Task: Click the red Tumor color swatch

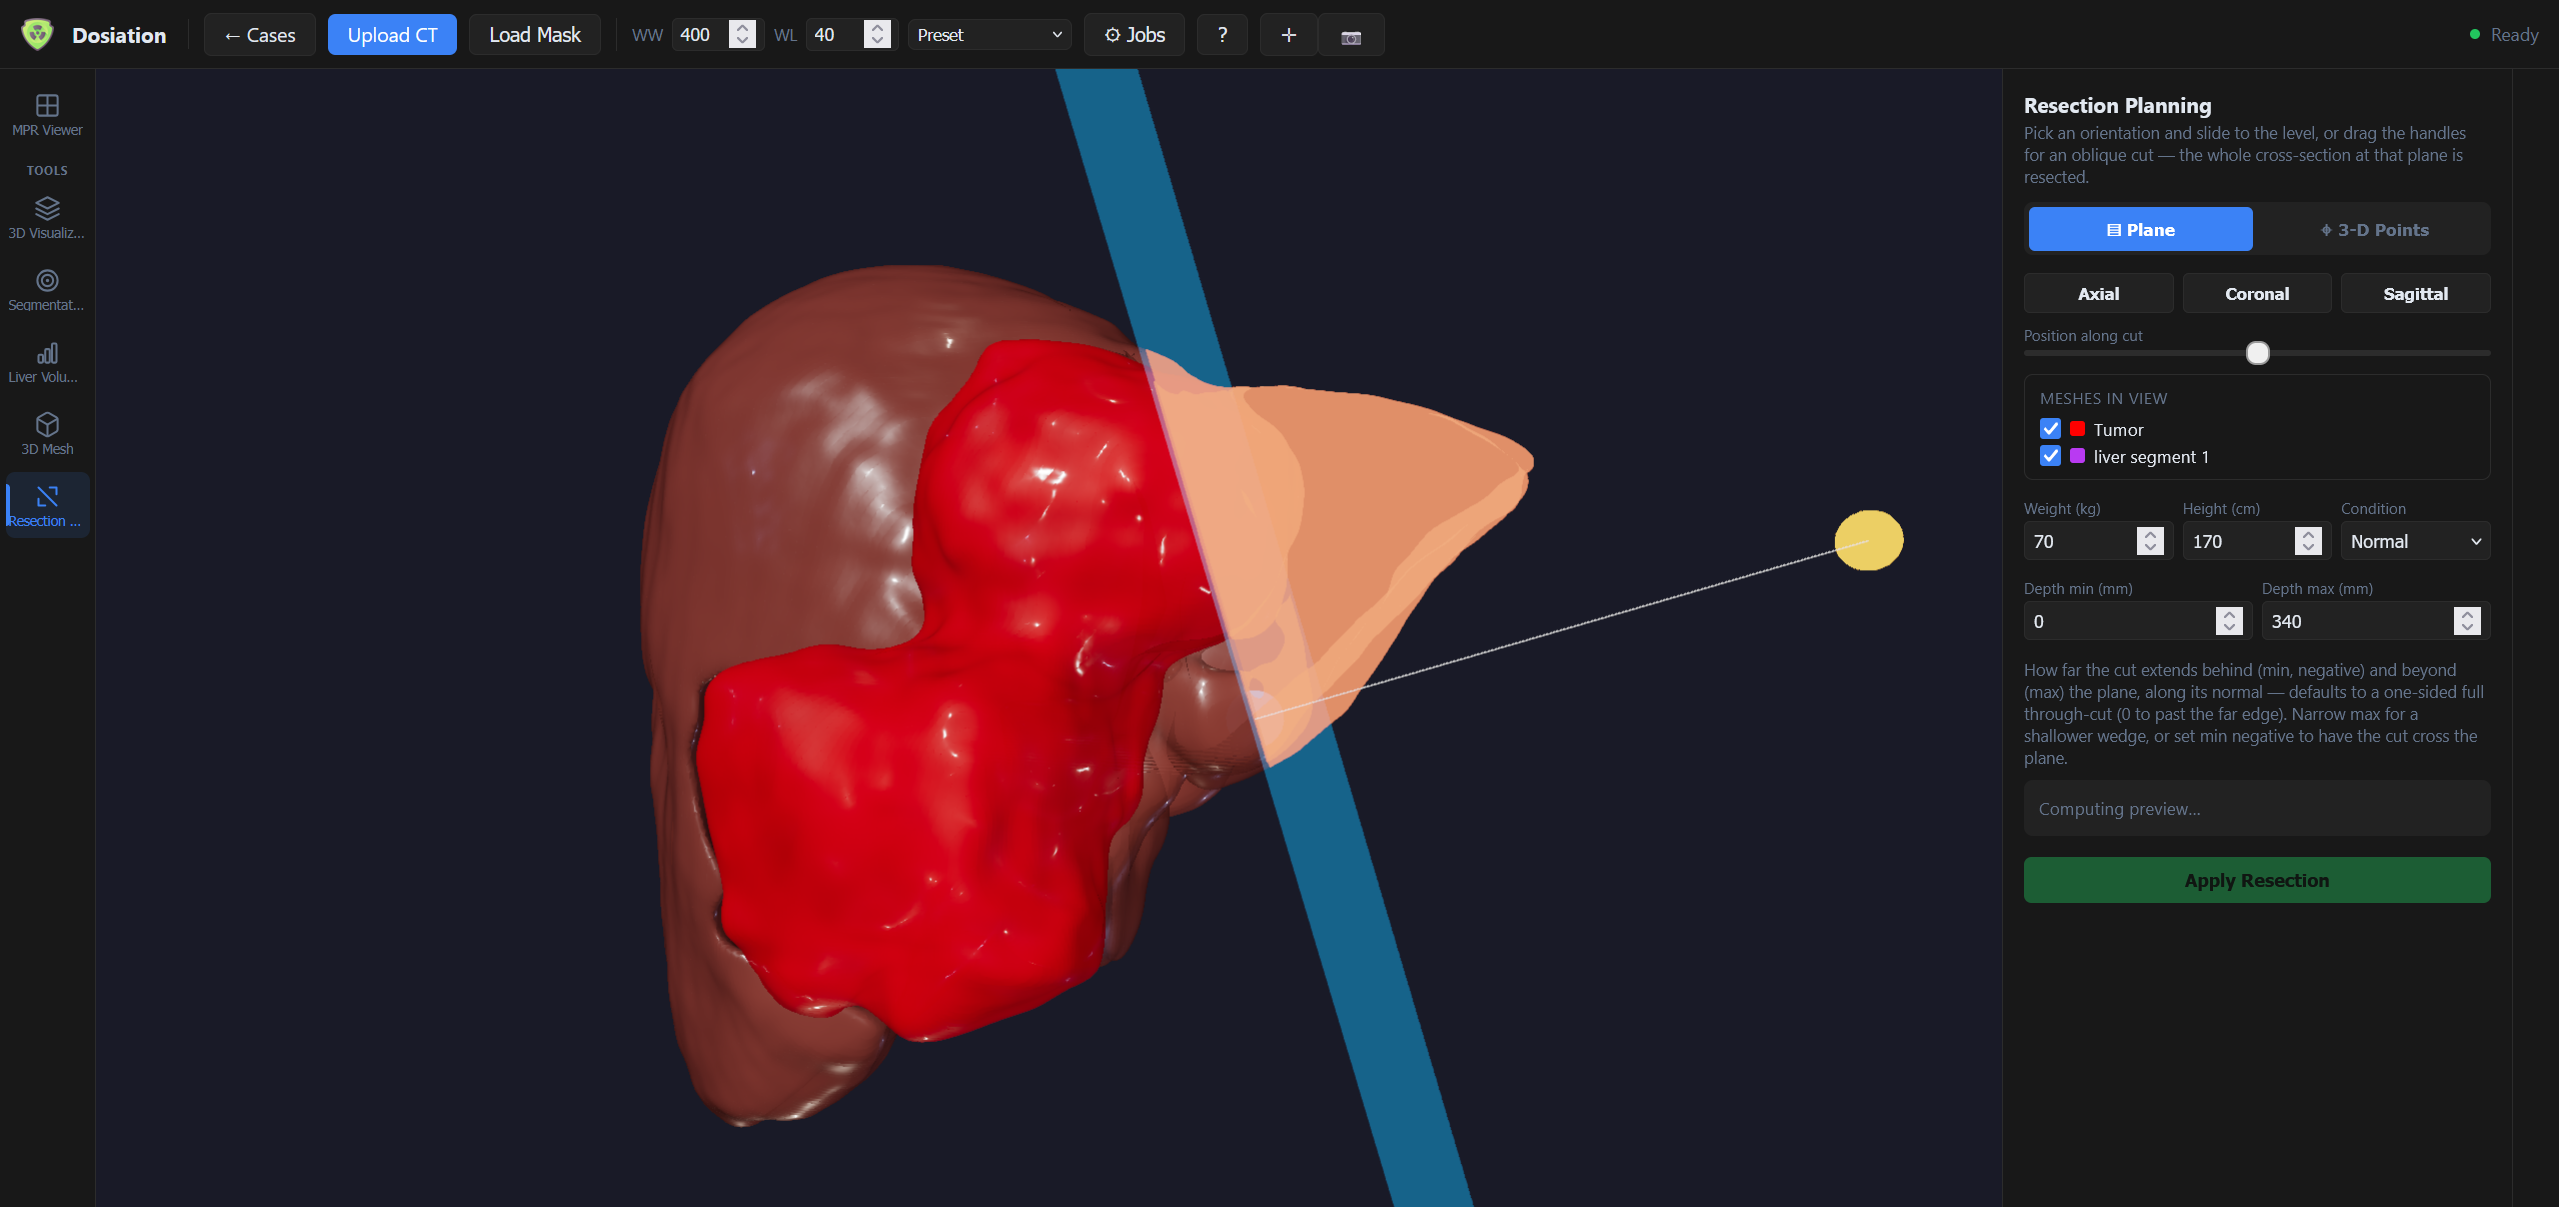Action: pos(2077,429)
